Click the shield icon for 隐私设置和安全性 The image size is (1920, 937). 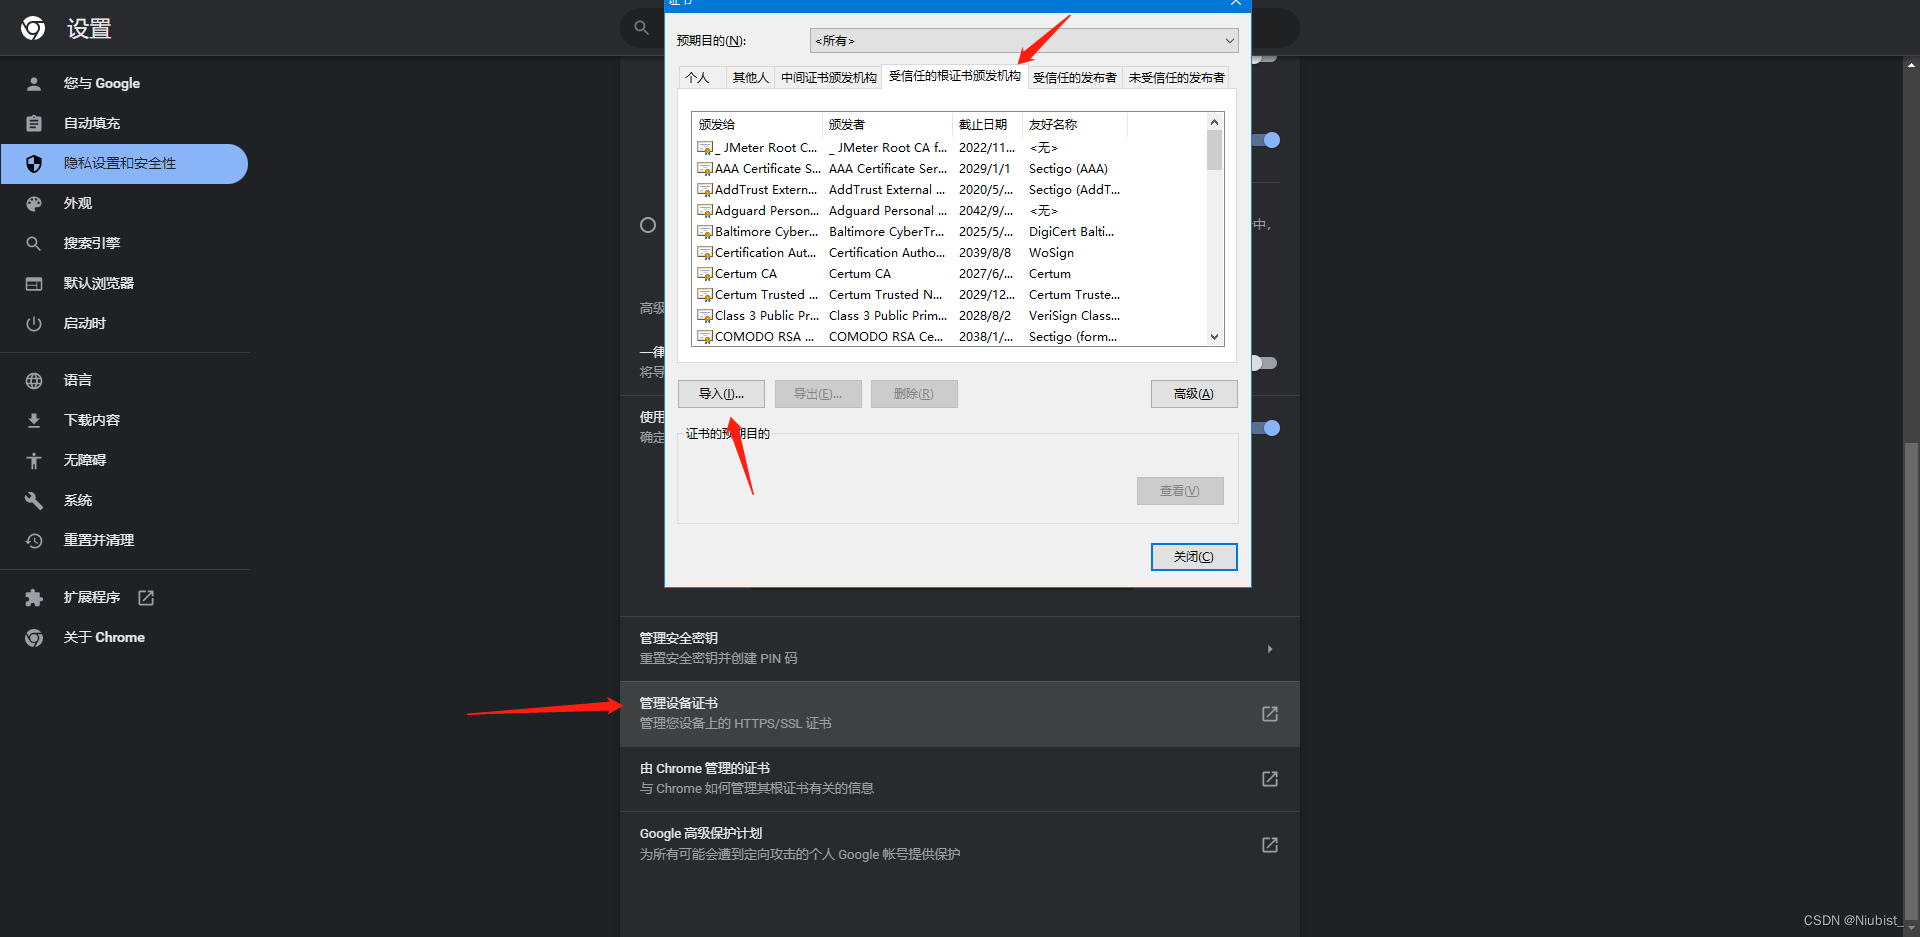[x=34, y=163]
